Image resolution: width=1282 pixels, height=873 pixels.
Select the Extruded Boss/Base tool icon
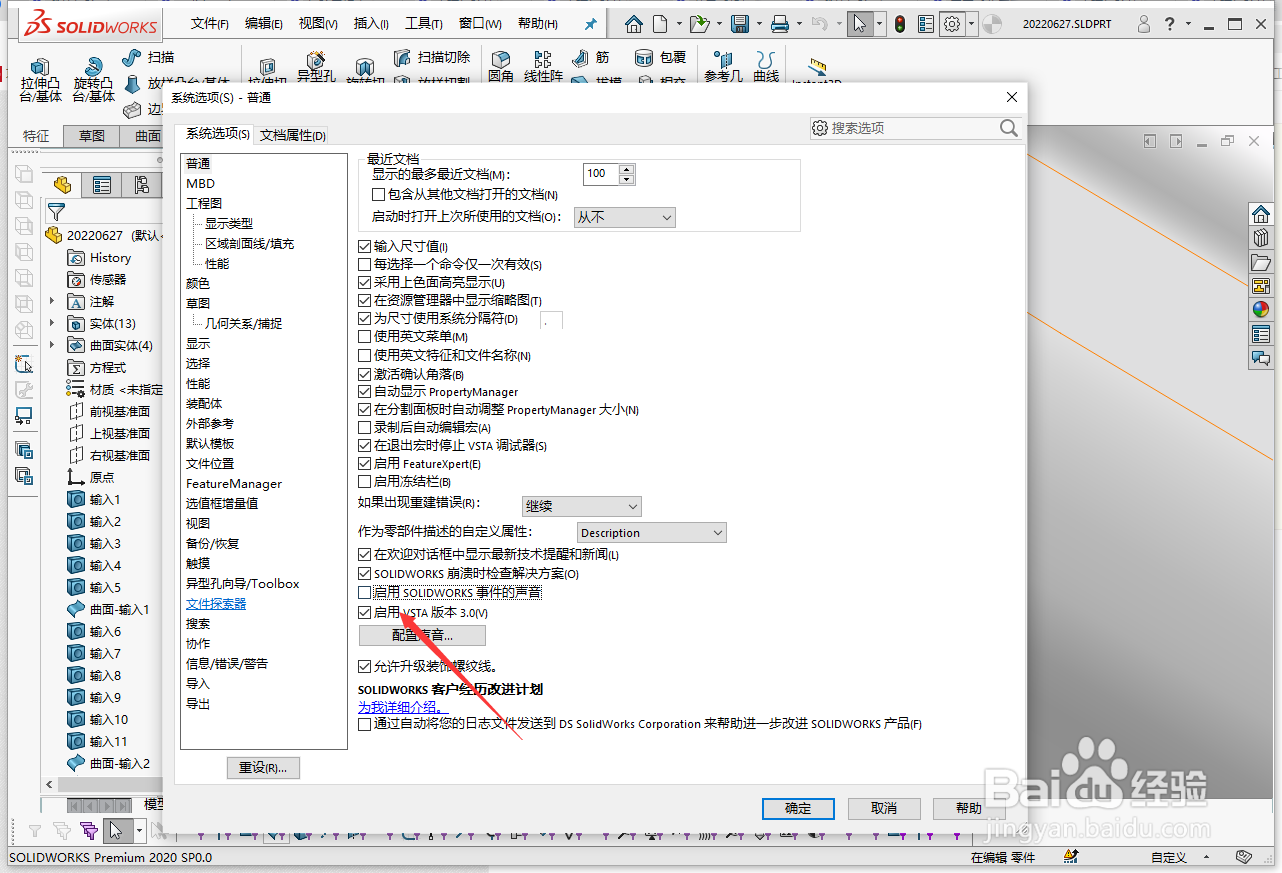40,67
